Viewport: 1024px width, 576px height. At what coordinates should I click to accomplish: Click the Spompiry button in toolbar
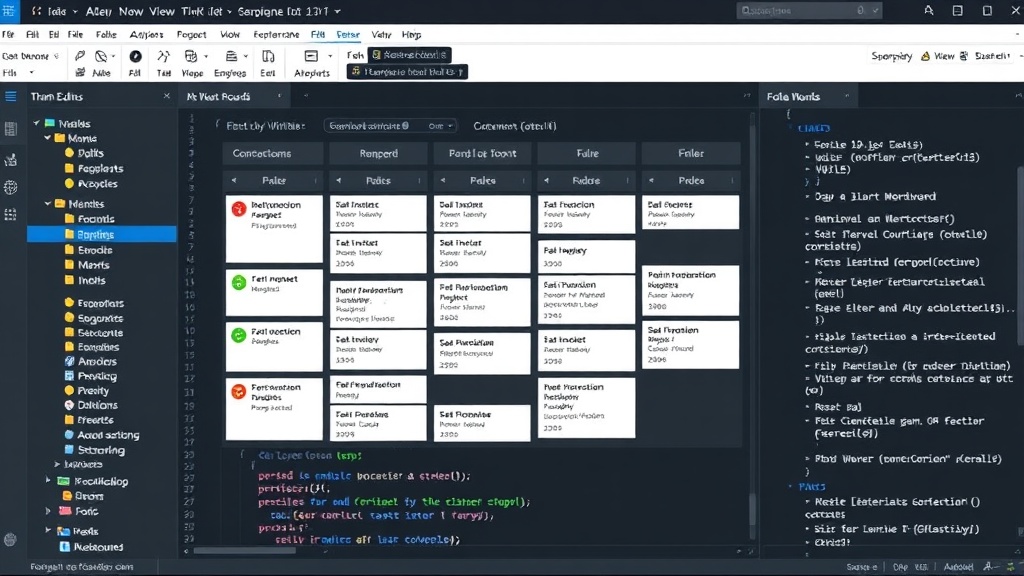coord(891,56)
